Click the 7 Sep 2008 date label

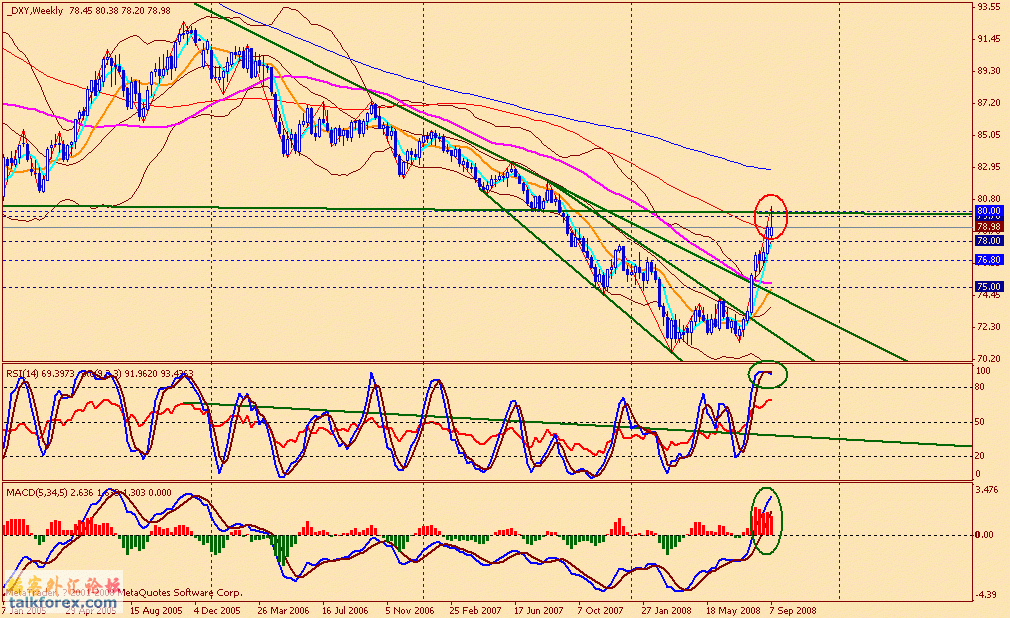click(x=793, y=610)
